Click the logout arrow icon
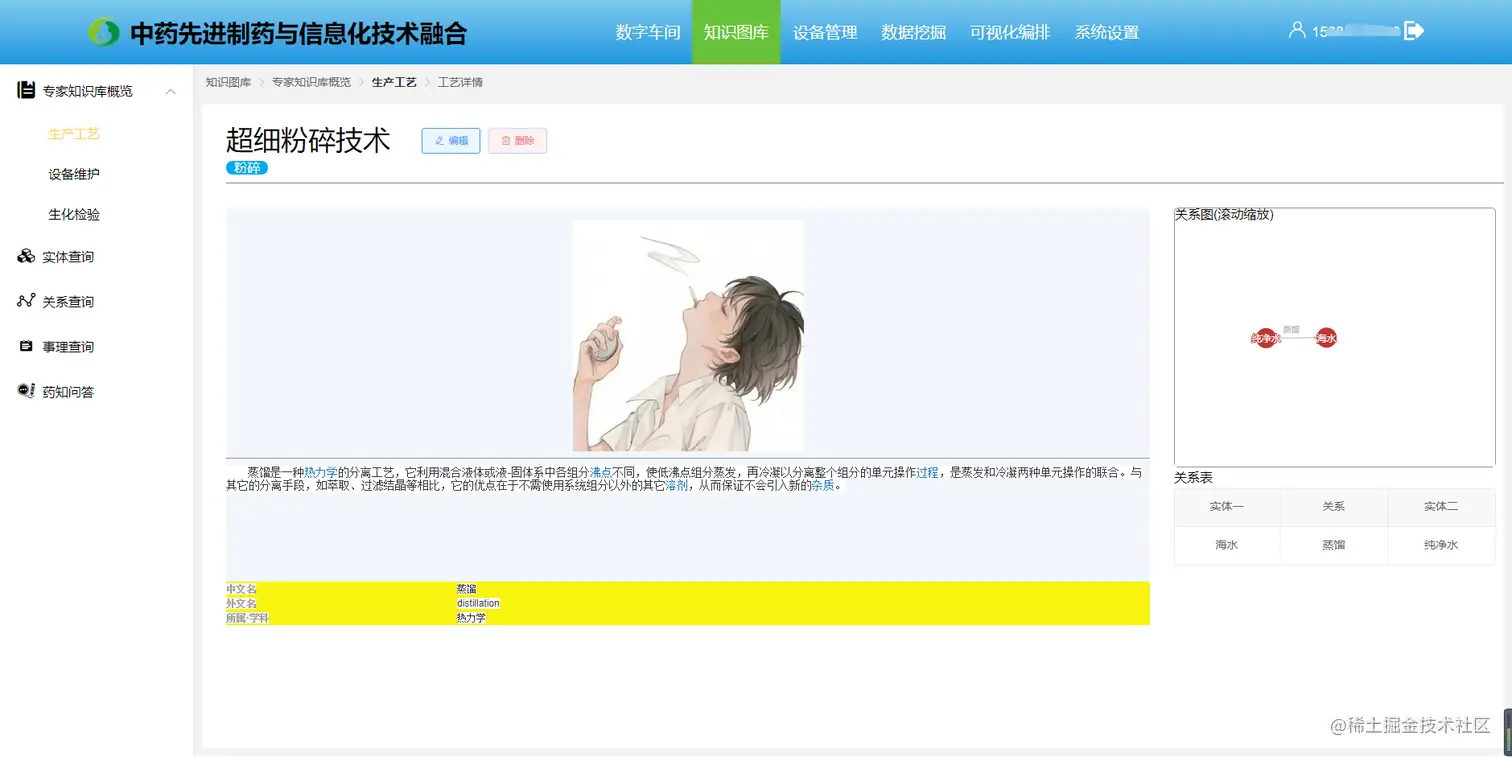 (x=1414, y=31)
